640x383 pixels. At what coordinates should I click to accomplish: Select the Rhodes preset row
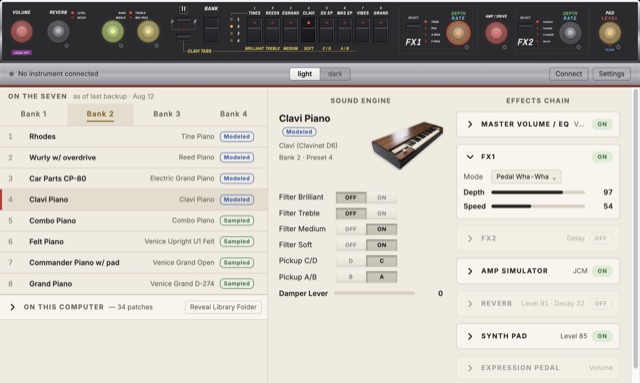coord(134,137)
